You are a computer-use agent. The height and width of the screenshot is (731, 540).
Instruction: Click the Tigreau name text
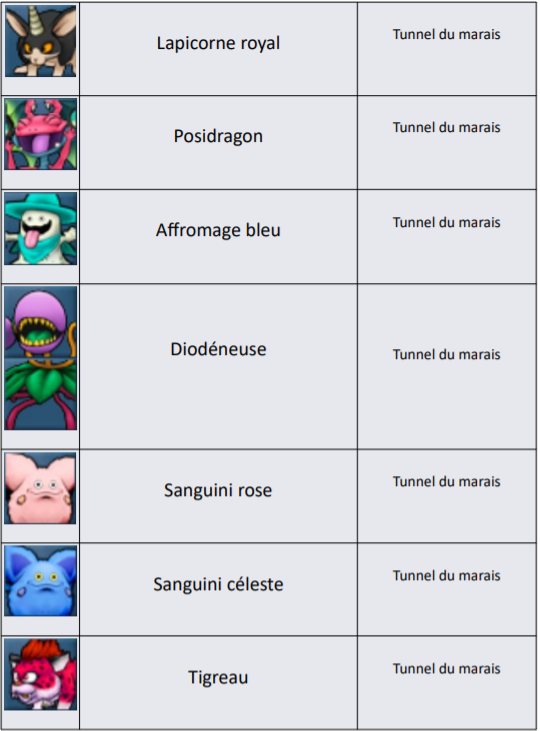(x=218, y=677)
